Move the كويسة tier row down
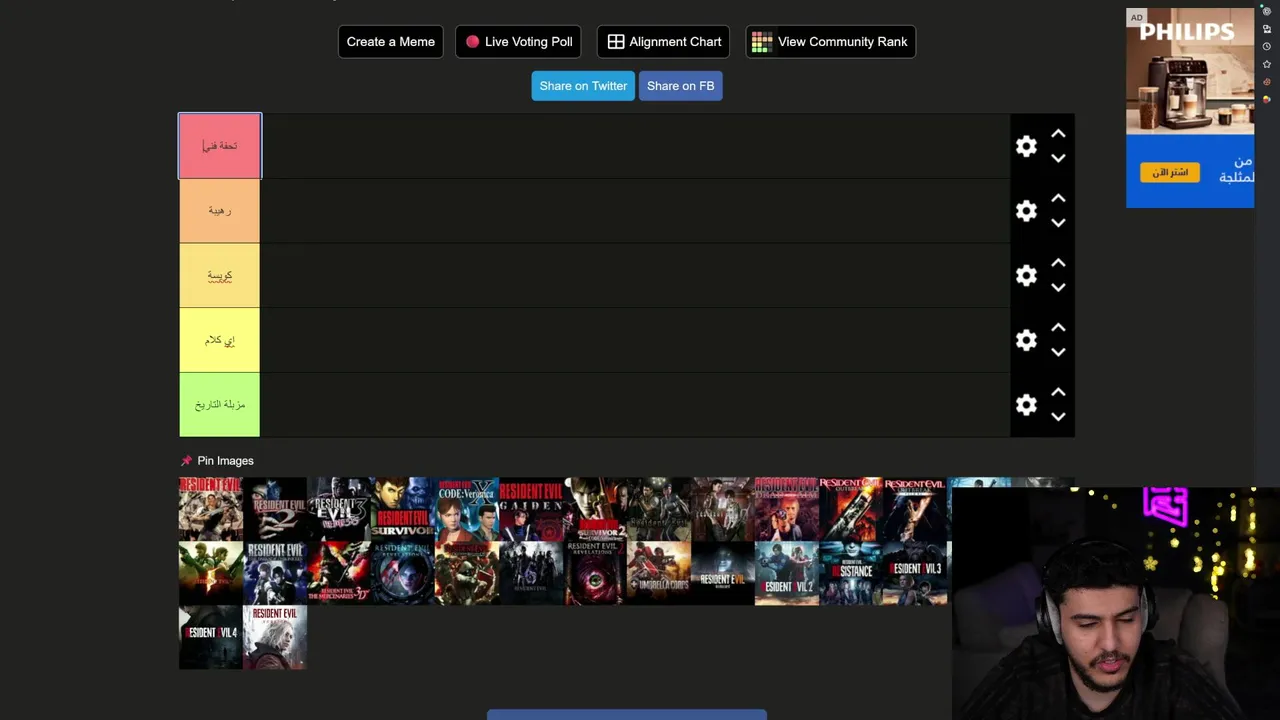The width and height of the screenshot is (1280, 720). pos(1058,288)
